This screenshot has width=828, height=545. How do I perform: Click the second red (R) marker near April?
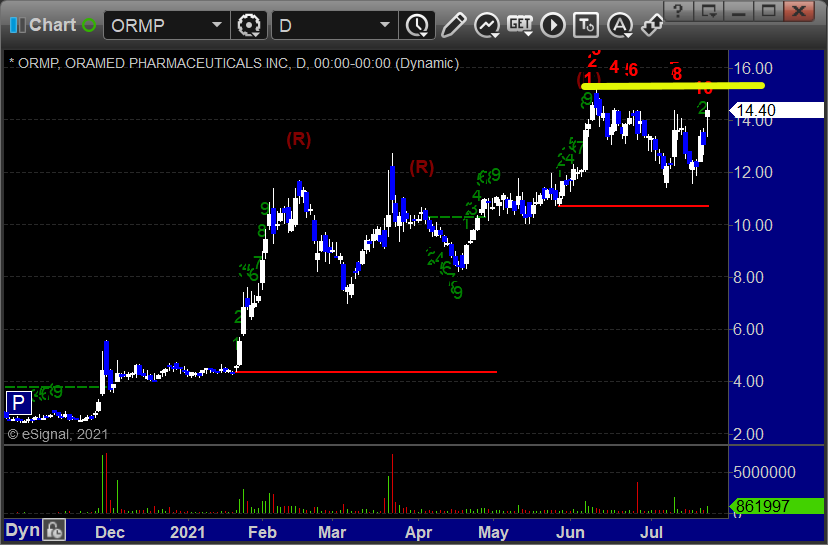(421, 167)
